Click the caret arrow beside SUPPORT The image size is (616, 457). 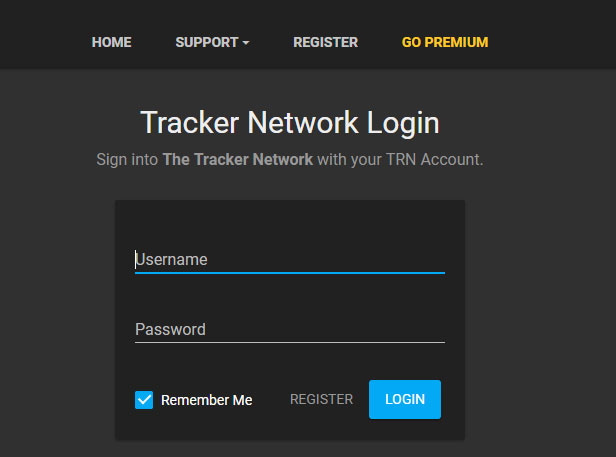(x=246, y=43)
